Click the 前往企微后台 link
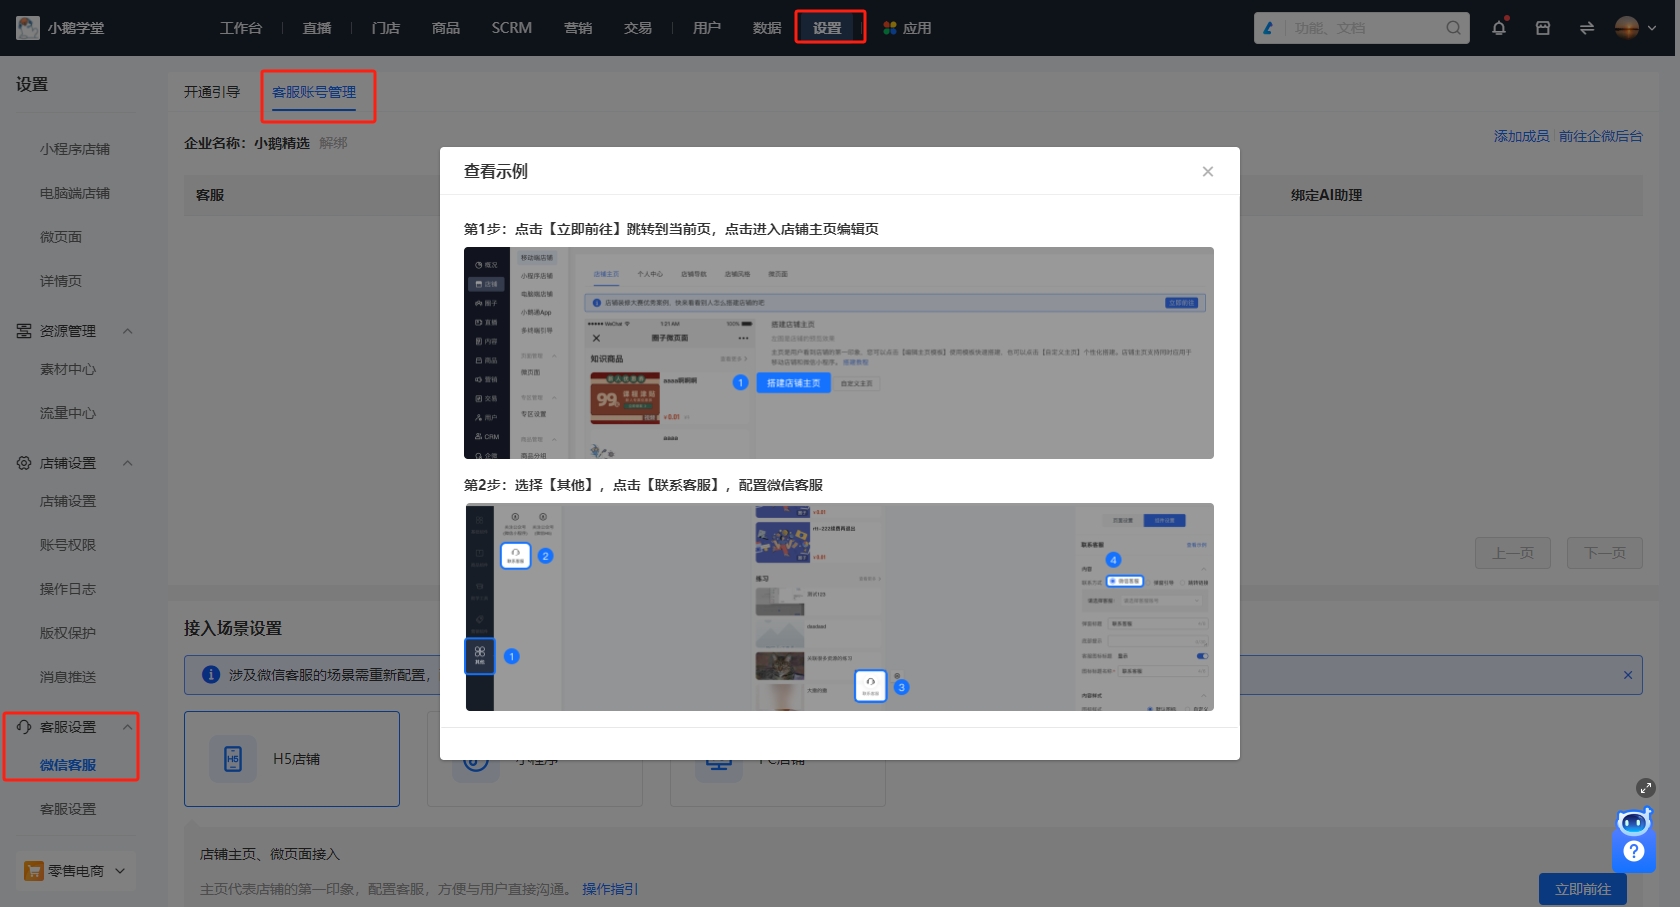Screen dimensions: 1680x907 tap(1600, 136)
